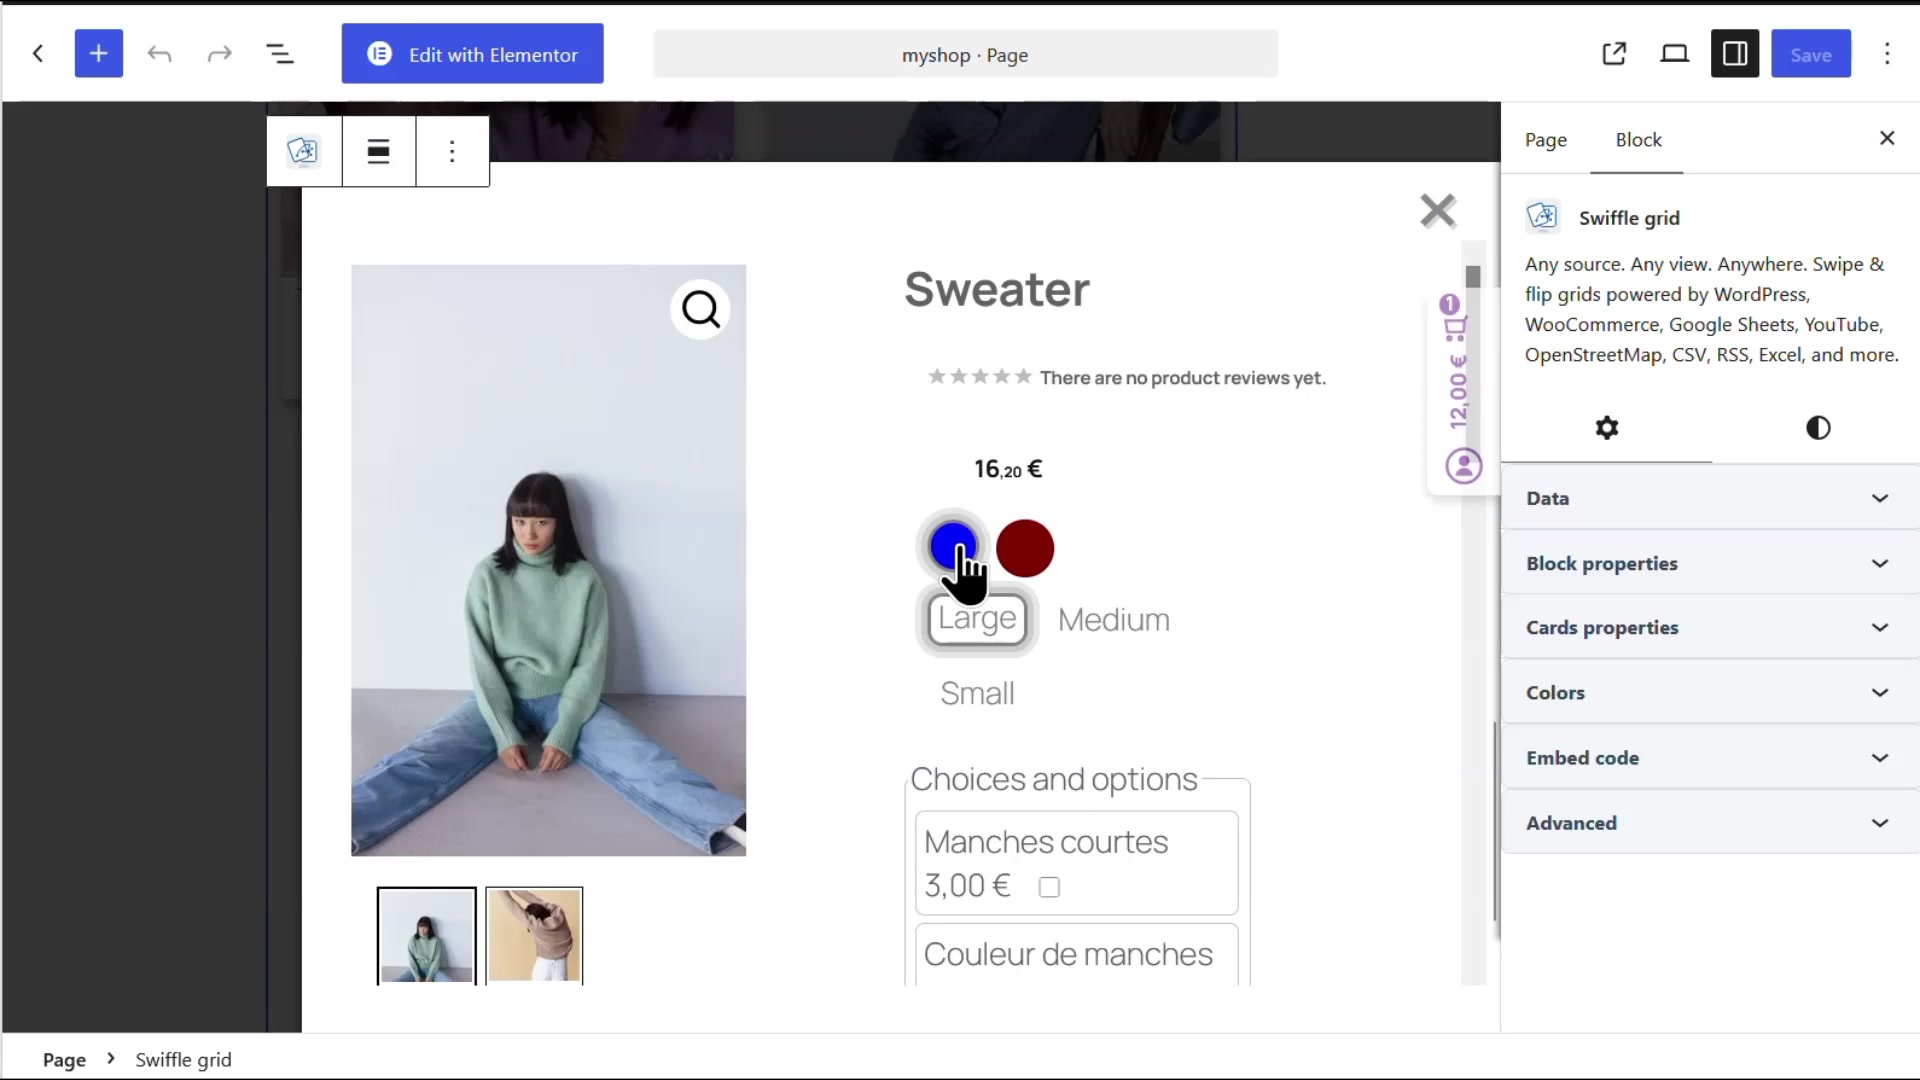Choose the Large size option
The width and height of the screenshot is (1920, 1080).
(977, 619)
